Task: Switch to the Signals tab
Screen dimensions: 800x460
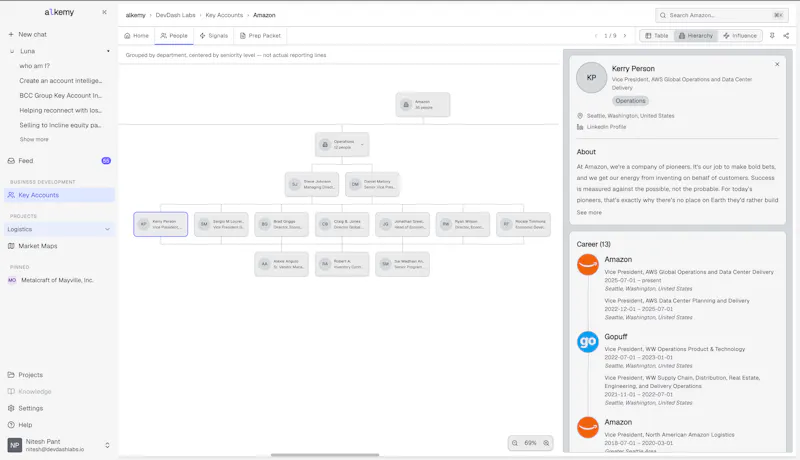Action: point(214,36)
